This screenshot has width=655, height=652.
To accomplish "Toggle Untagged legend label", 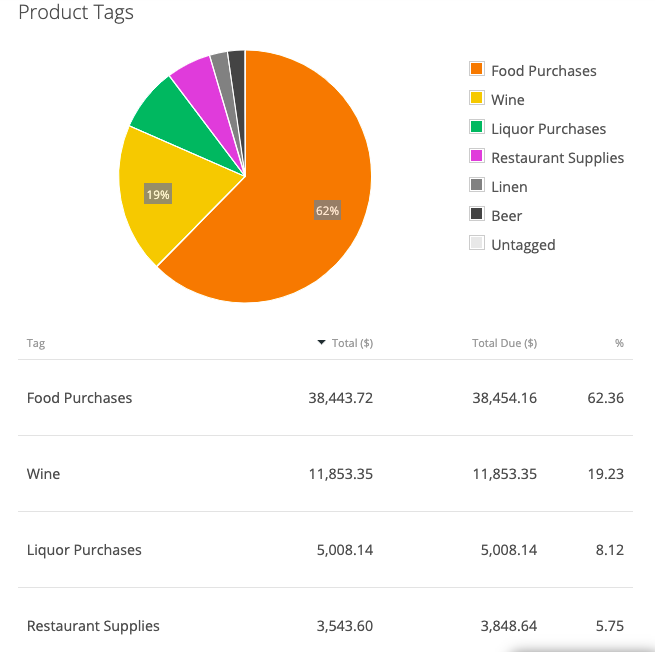I will pos(523,245).
